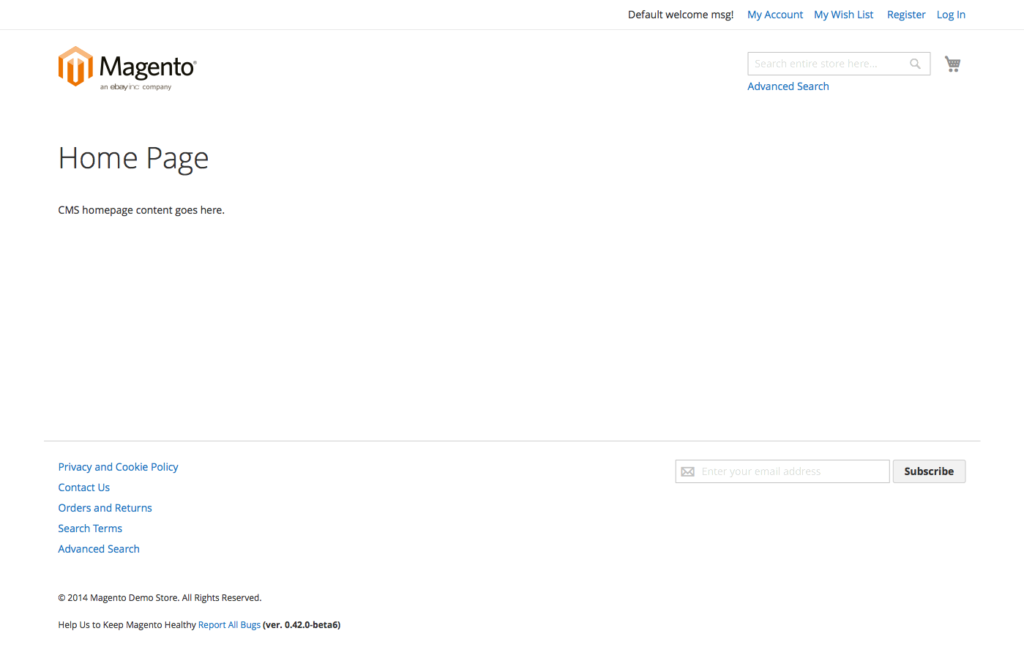Image resolution: width=1024 pixels, height=650 pixels.
Task: Open Orders and Returns
Action: pyautogui.click(x=104, y=507)
